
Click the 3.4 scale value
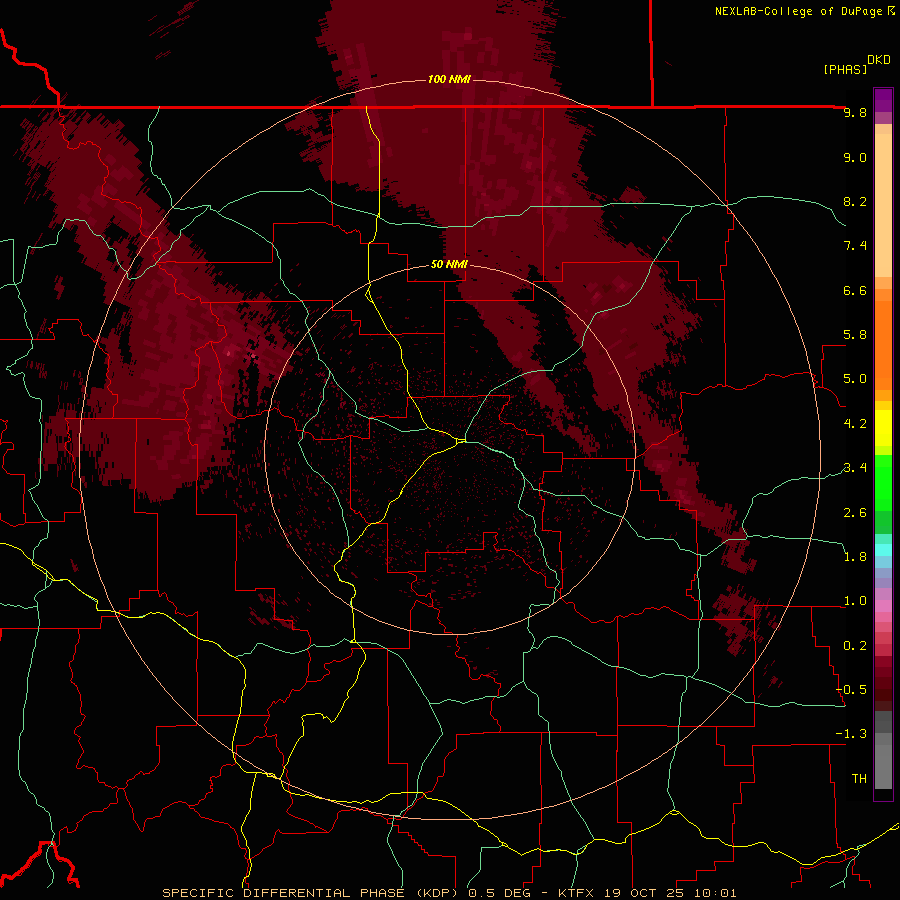click(855, 468)
